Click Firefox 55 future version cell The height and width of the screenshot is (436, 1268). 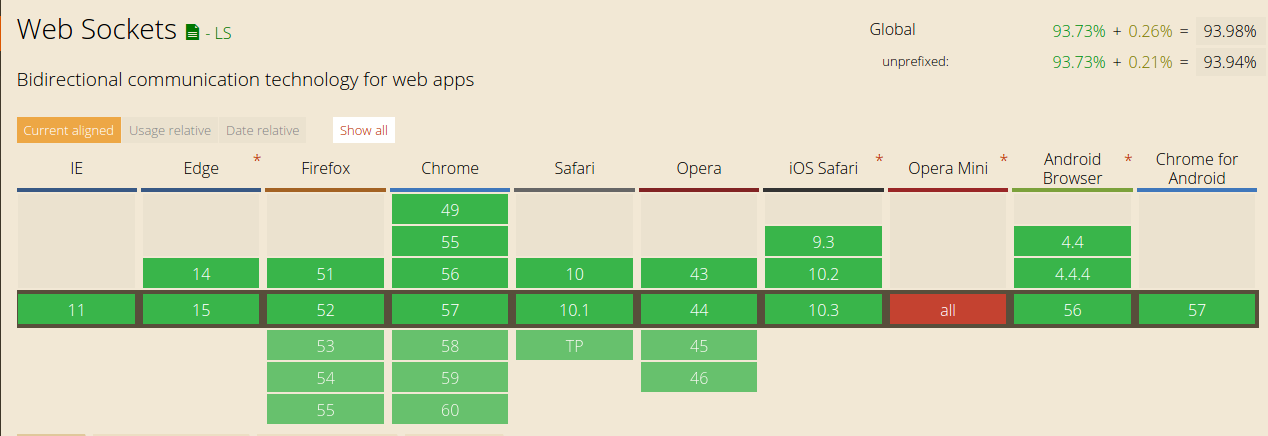[326, 409]
